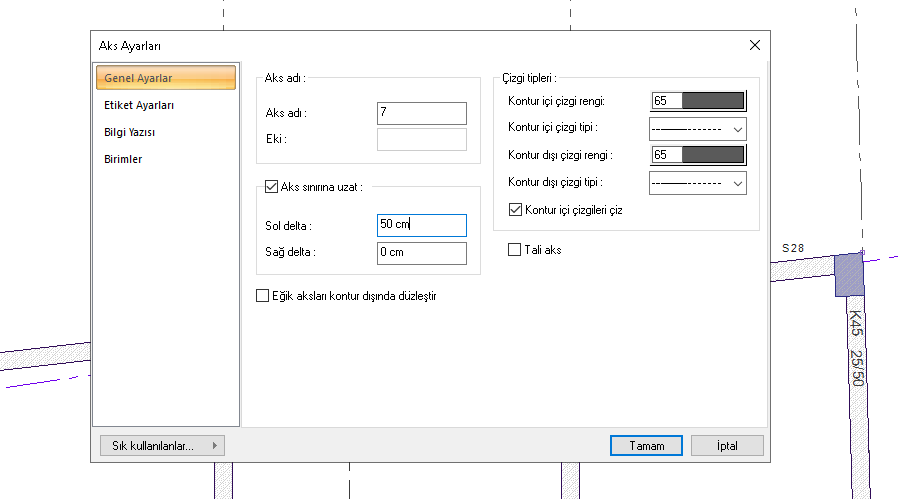This screenshot has height=499, width=904.
Task: Select the Genel Ayarlar tab
Action: 166,78
